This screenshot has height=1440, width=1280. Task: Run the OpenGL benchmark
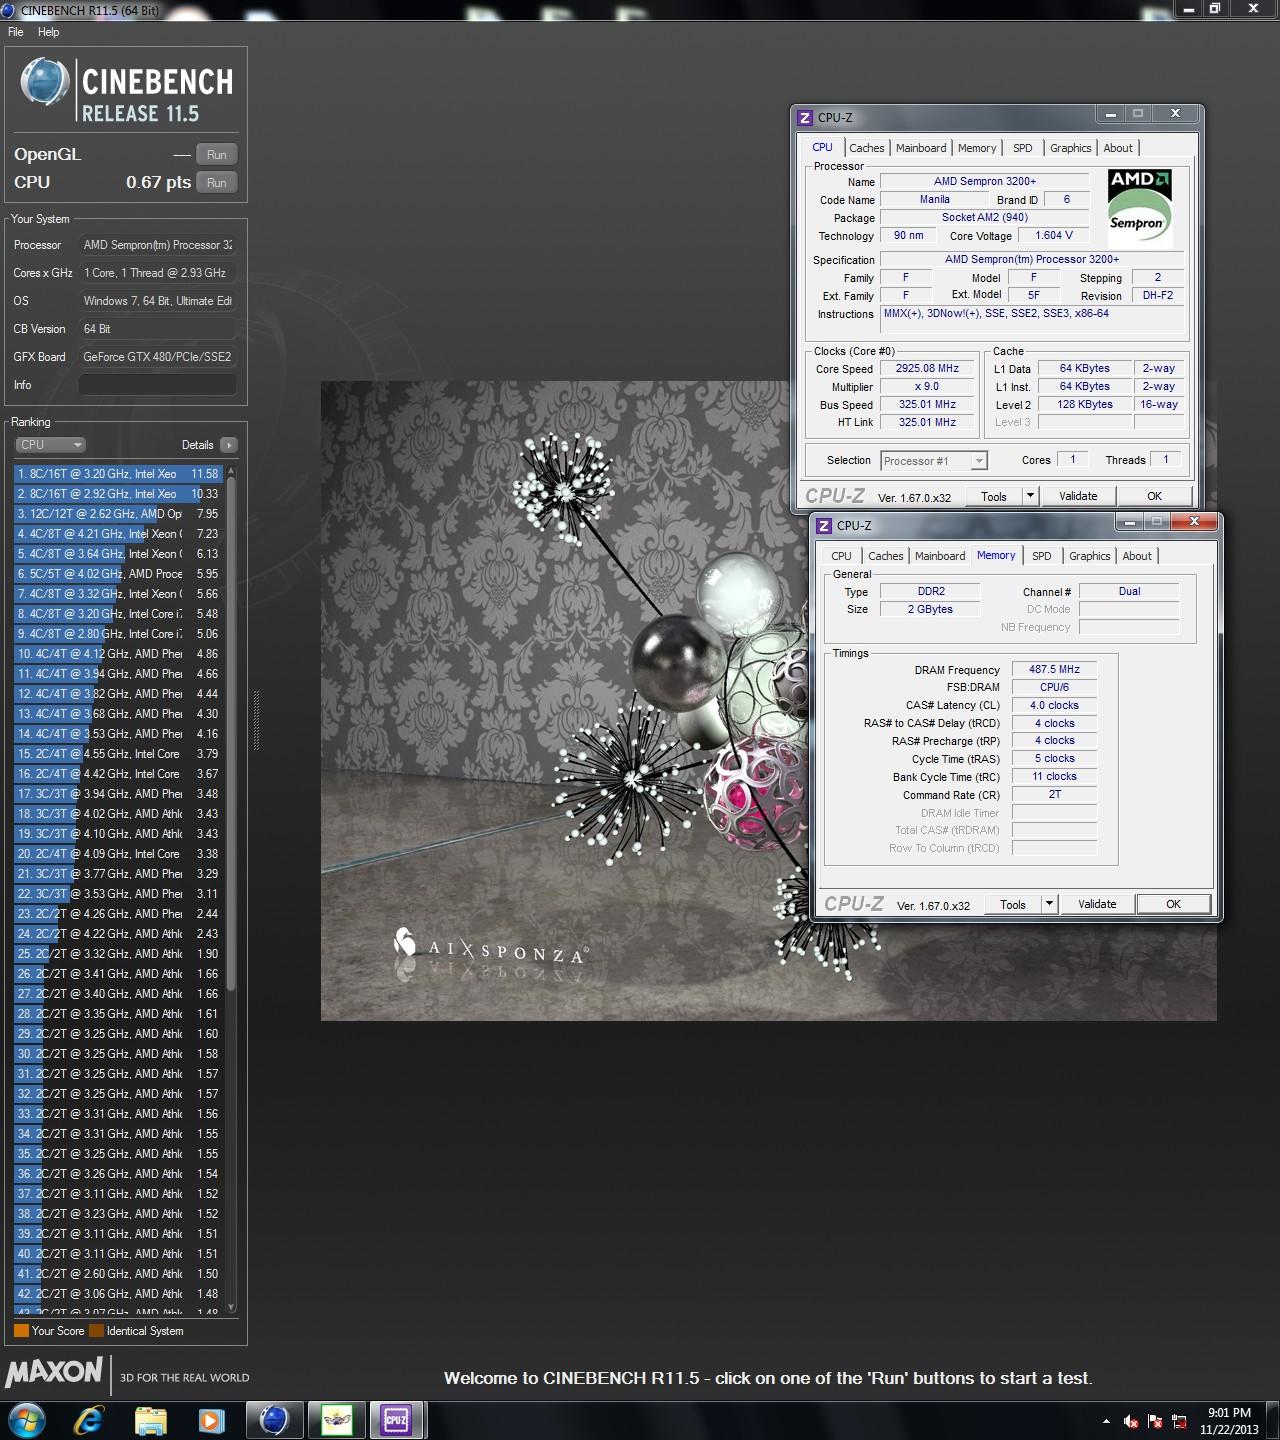point(217,155)
